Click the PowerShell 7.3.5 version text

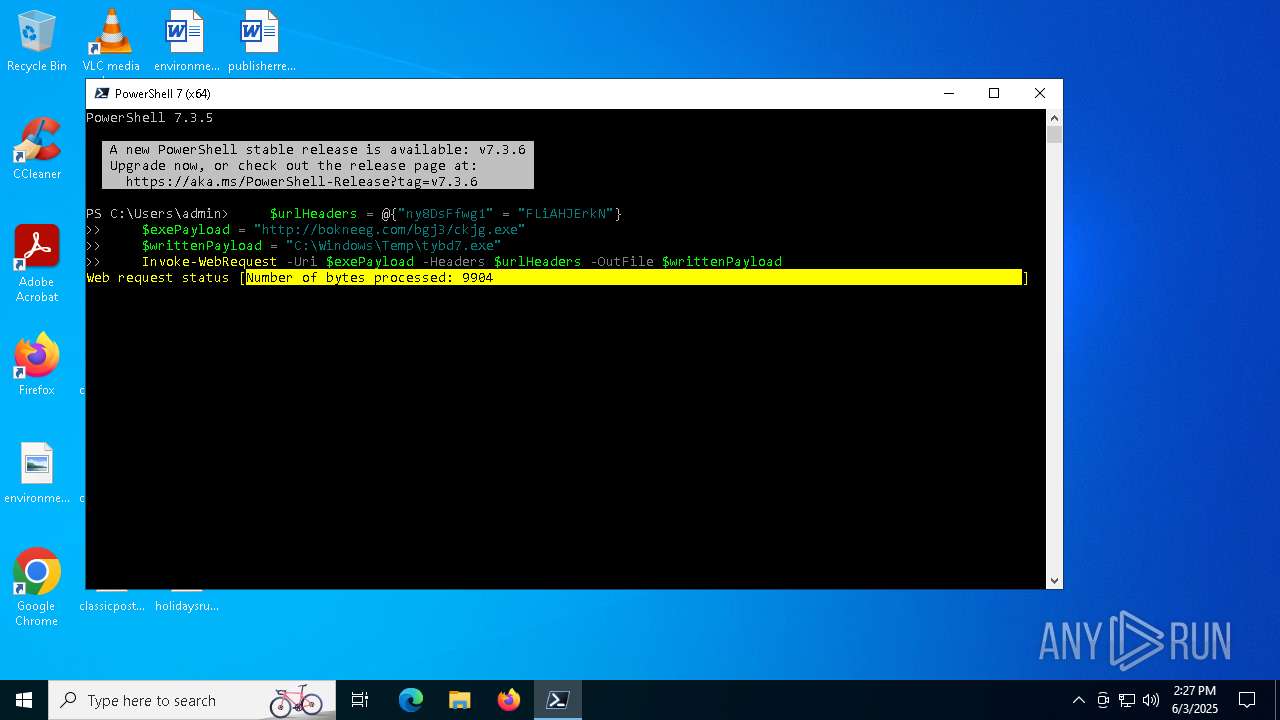pyautogui.click(x=150, y=118)
